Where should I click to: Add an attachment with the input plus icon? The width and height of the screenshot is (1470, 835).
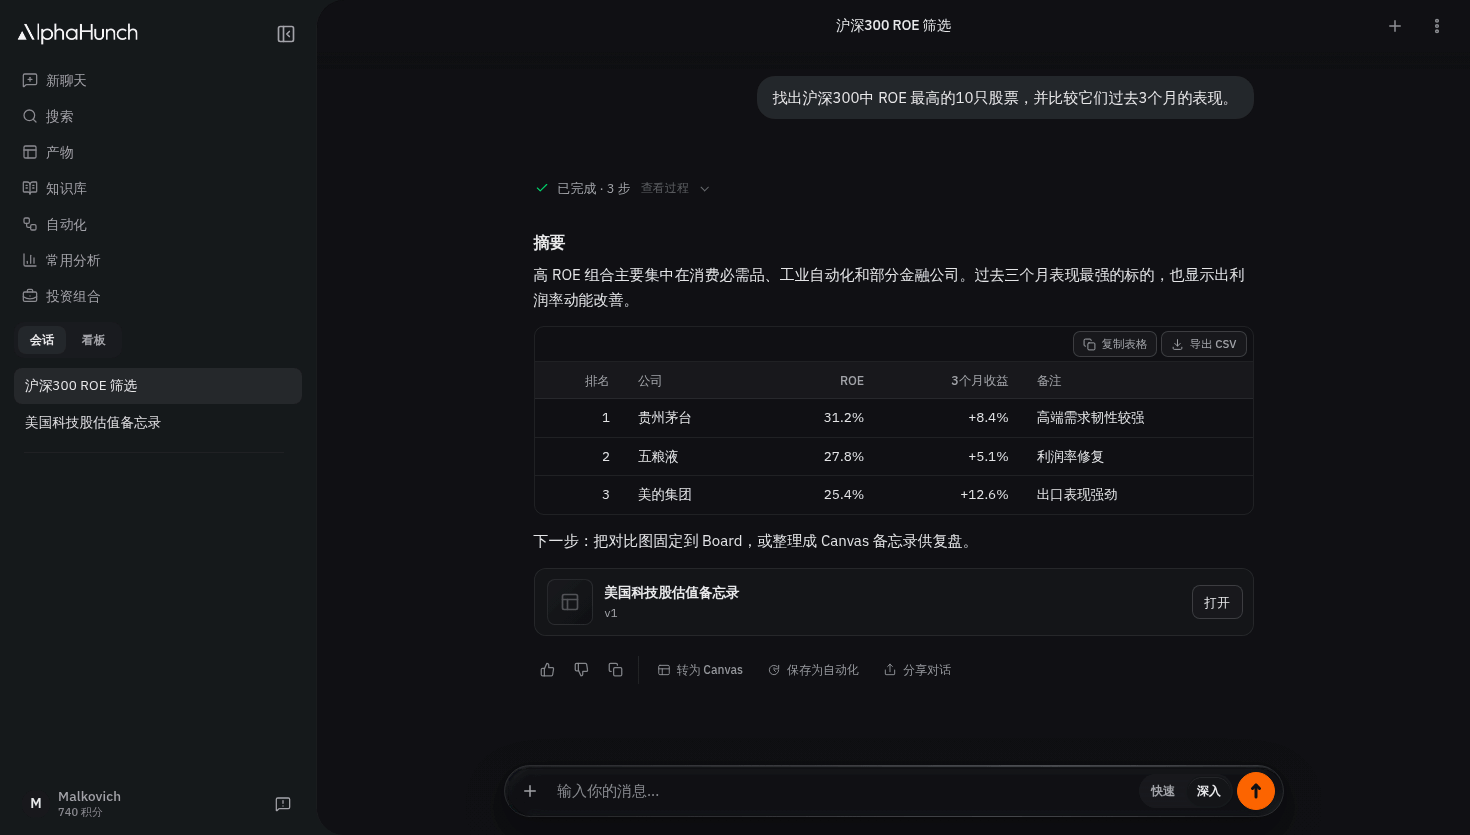pyautogui.click(x=530, y=791)
